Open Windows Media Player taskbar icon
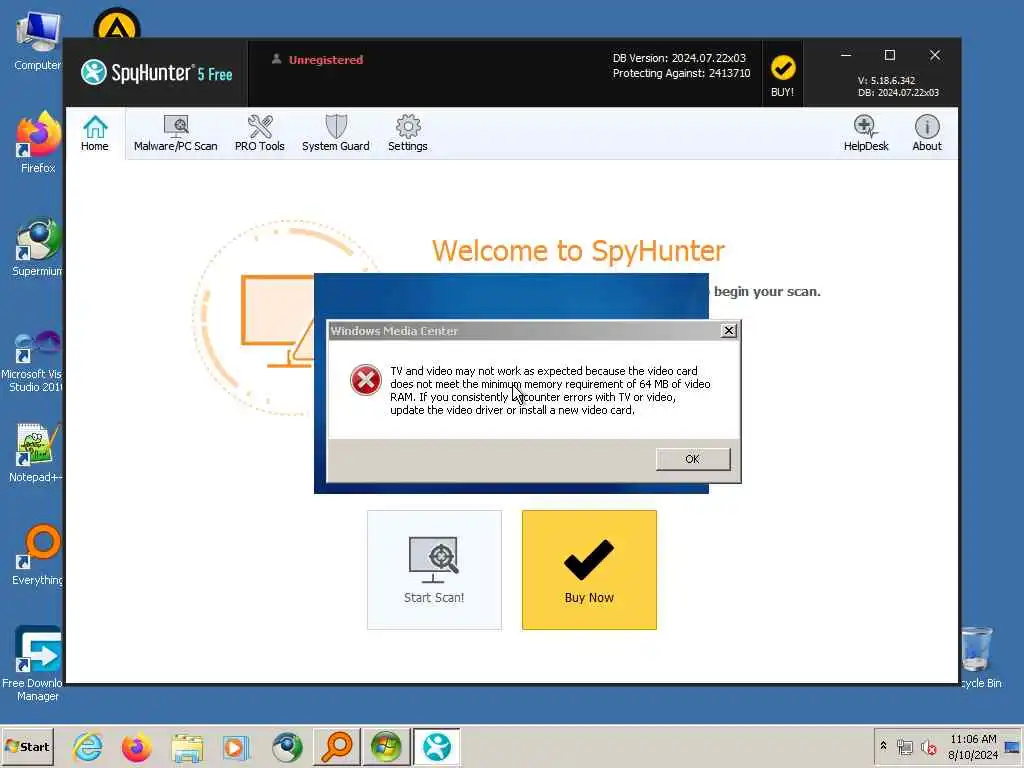1024x768 pixels. click(x=236, y=747)
